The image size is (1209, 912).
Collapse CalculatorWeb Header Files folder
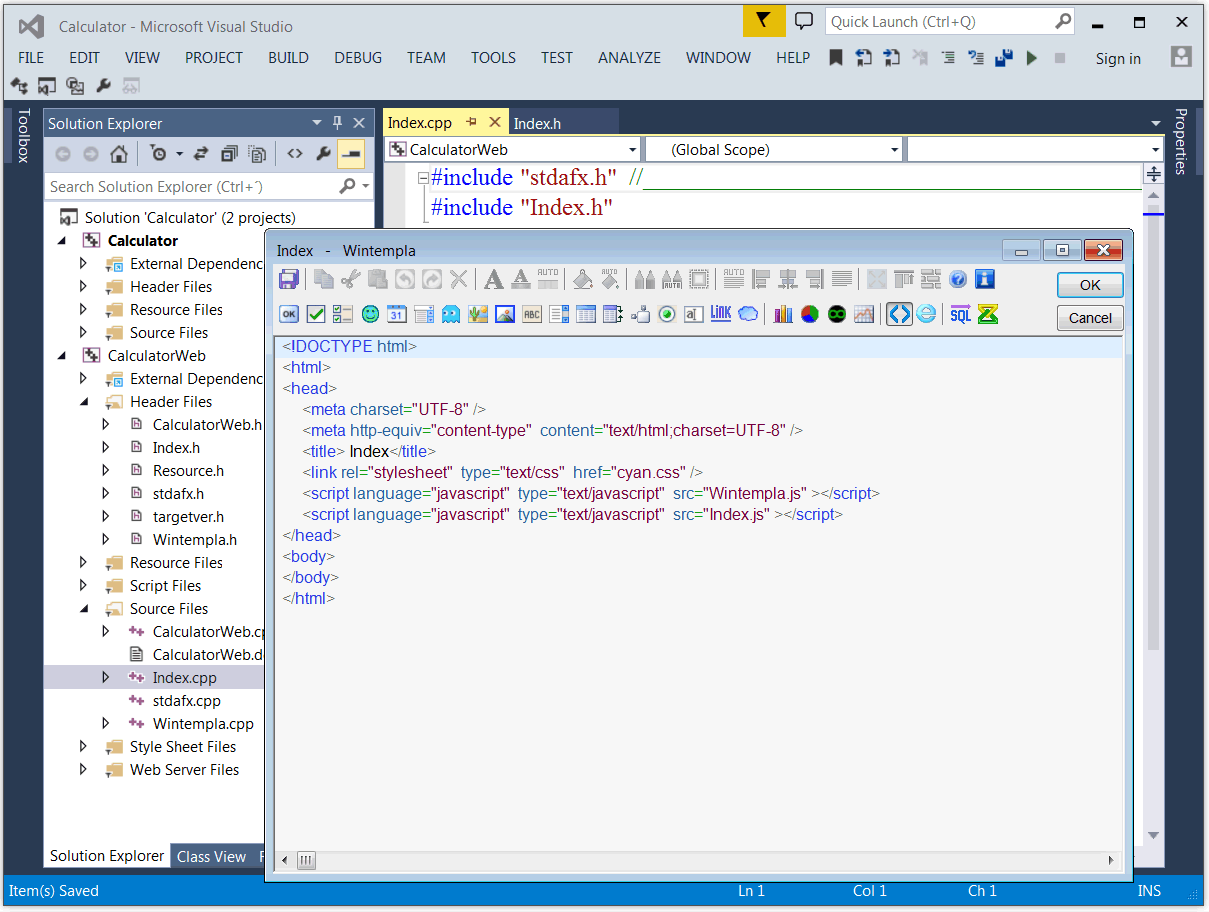[x=85, y=402]
